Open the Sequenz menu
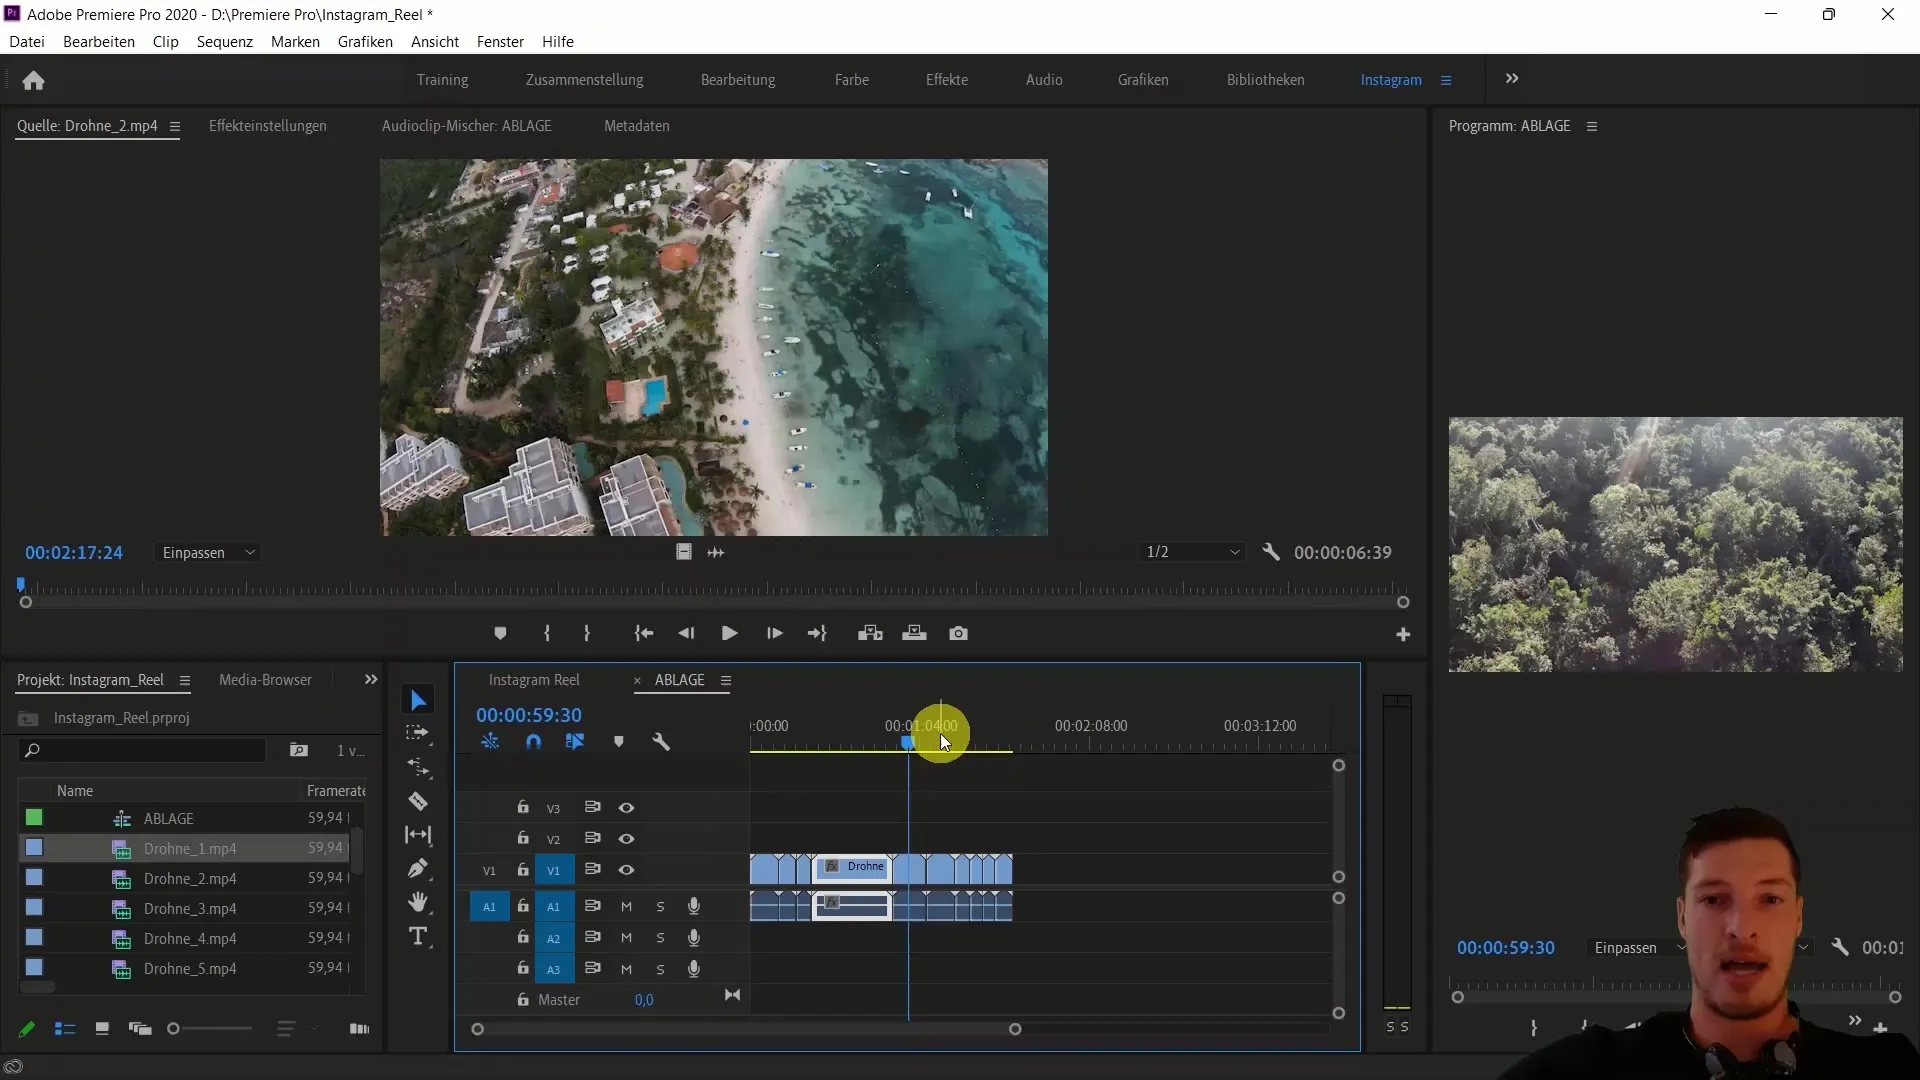The width and height of the screenshot is (1920, 1080). pos(225,42)
